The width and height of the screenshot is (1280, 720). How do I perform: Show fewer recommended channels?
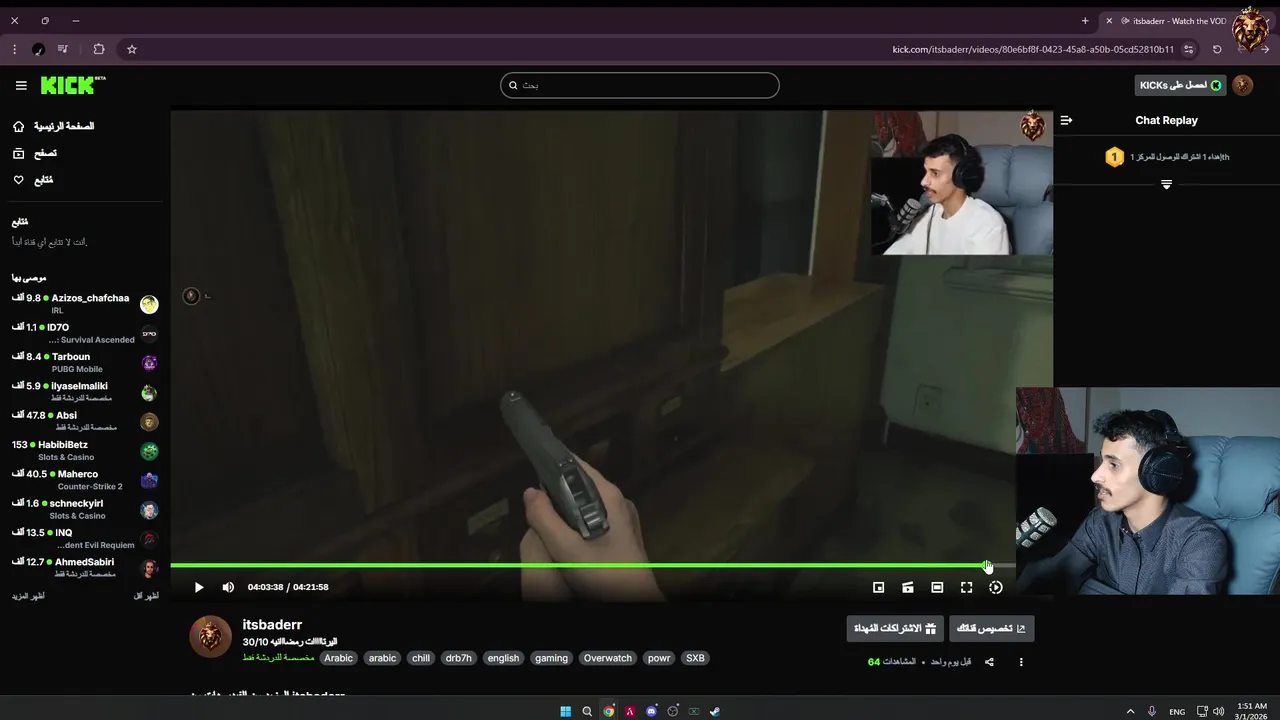point(146,596)
